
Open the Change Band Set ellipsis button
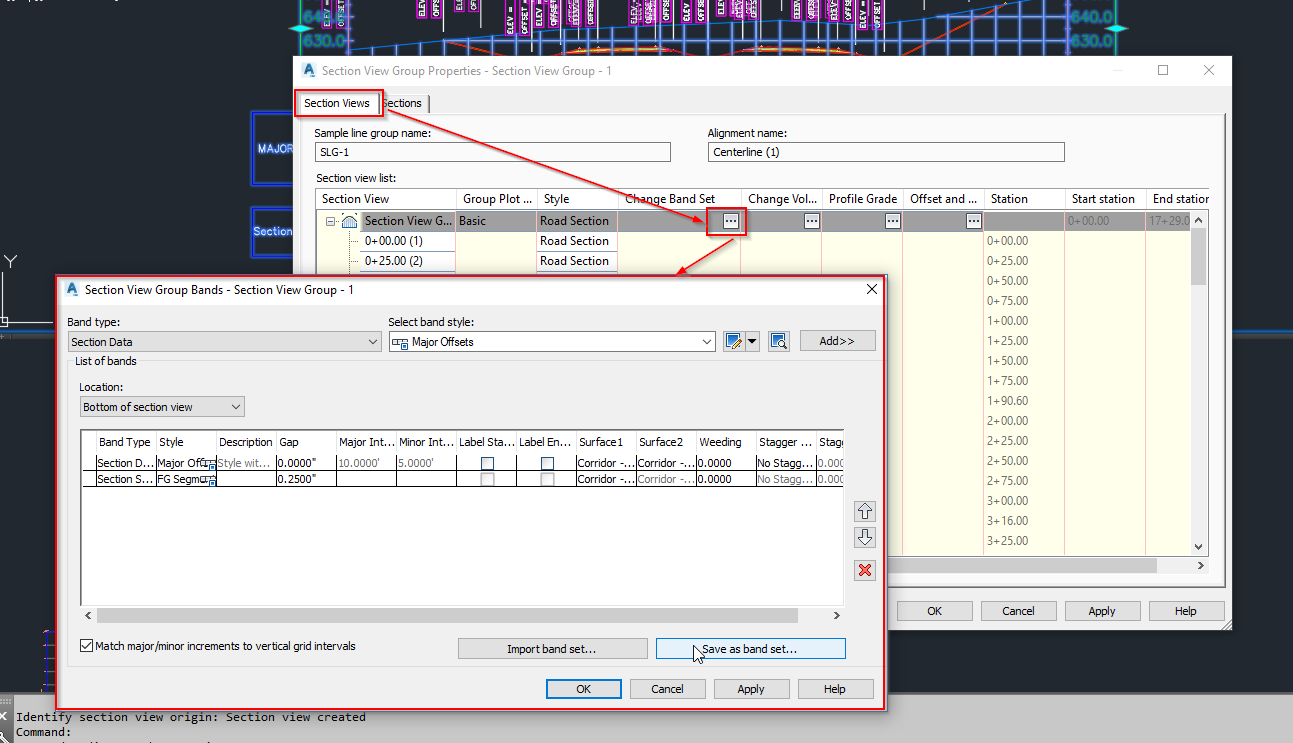(x=728, y=221)
